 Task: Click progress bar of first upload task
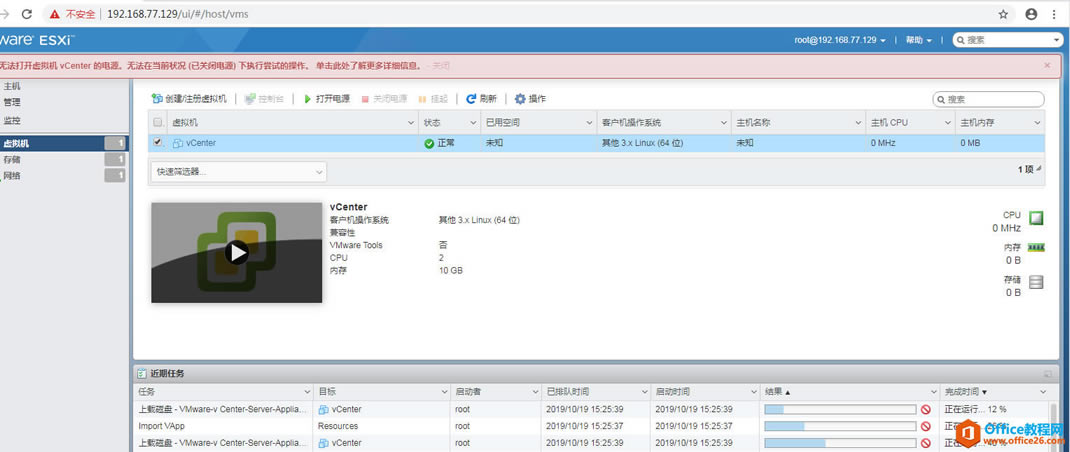(840, 410)
